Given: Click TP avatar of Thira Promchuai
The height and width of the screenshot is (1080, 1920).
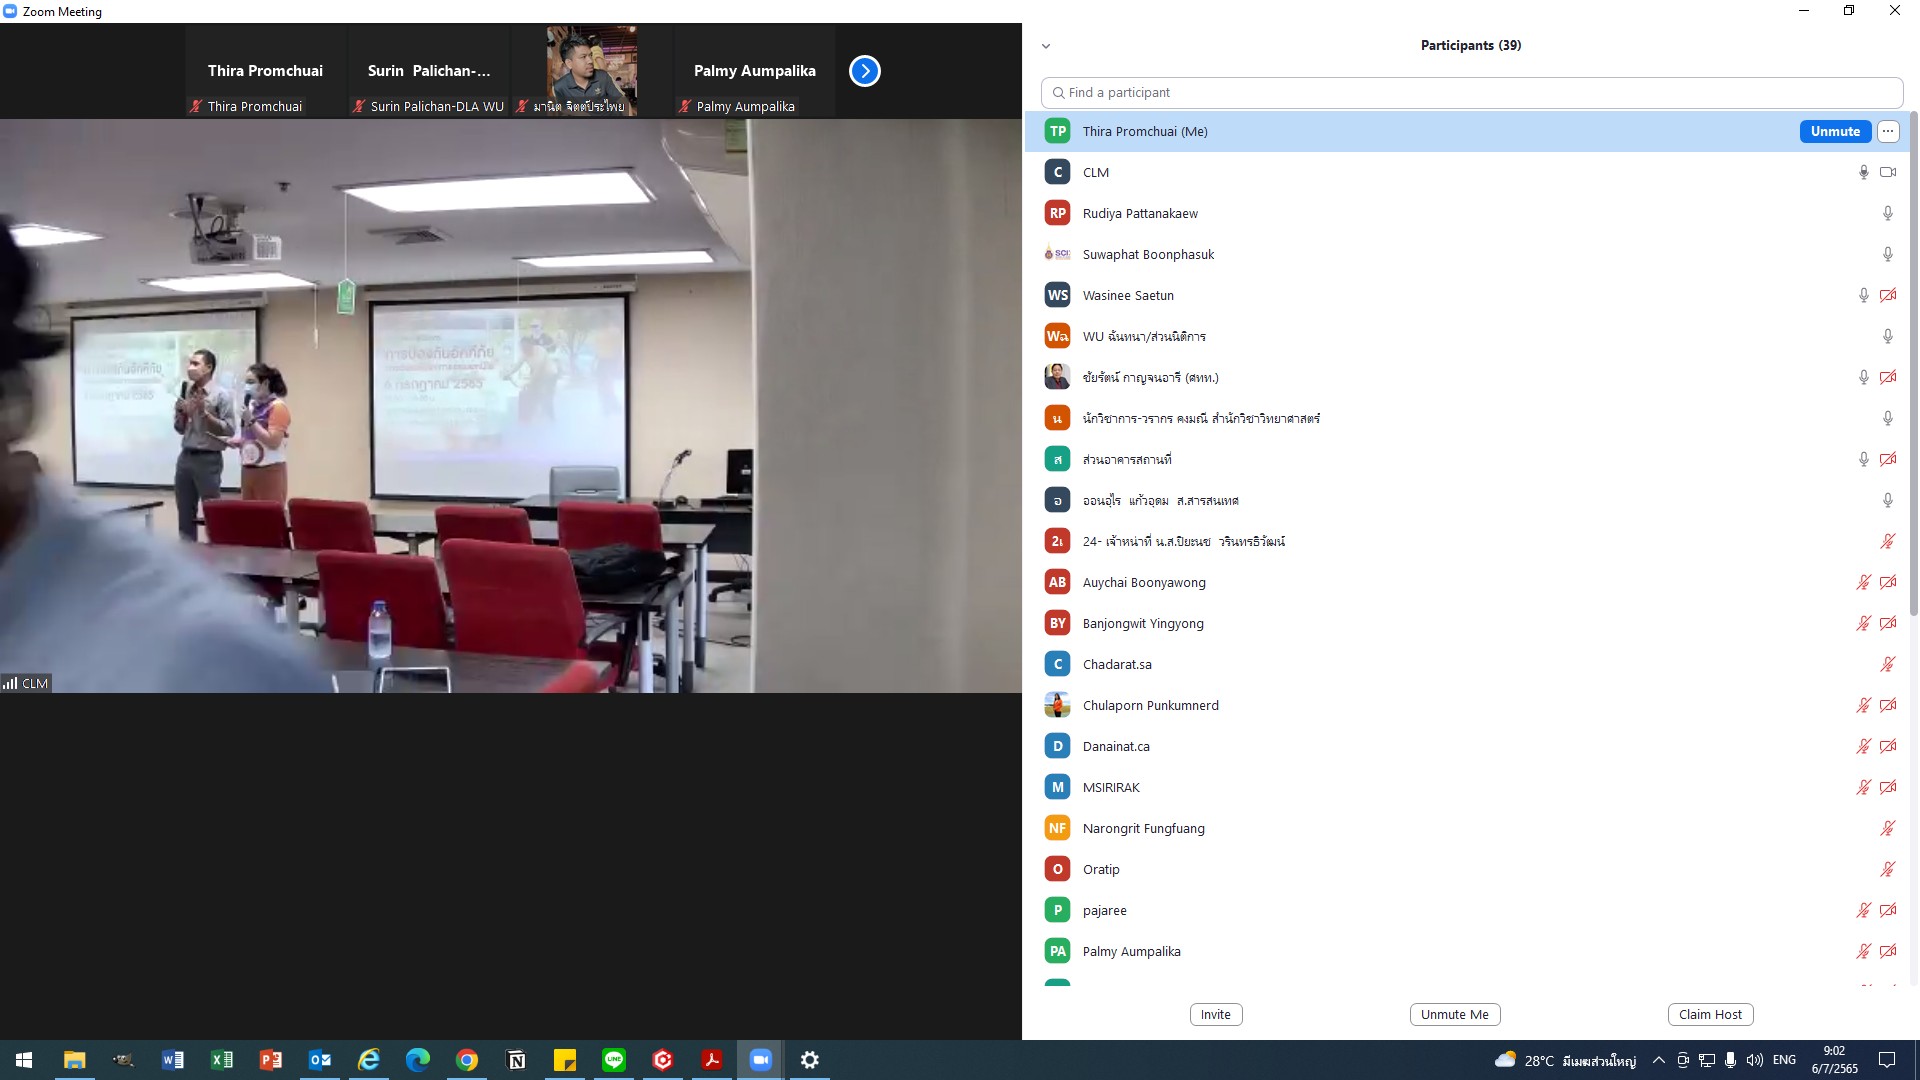Looking at the screenshot, I should click(1057, 131).
